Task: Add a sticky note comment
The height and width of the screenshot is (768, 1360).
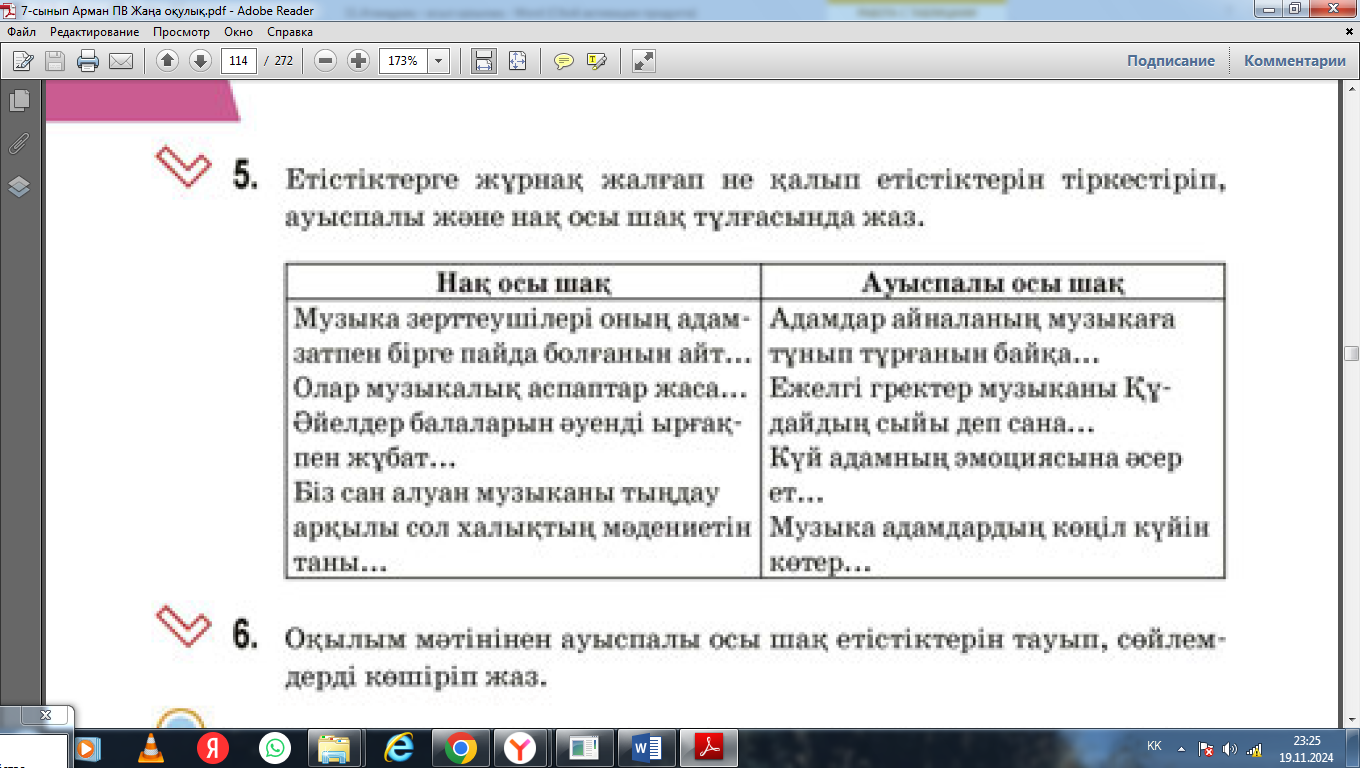Action: click(x=564, y=61)
